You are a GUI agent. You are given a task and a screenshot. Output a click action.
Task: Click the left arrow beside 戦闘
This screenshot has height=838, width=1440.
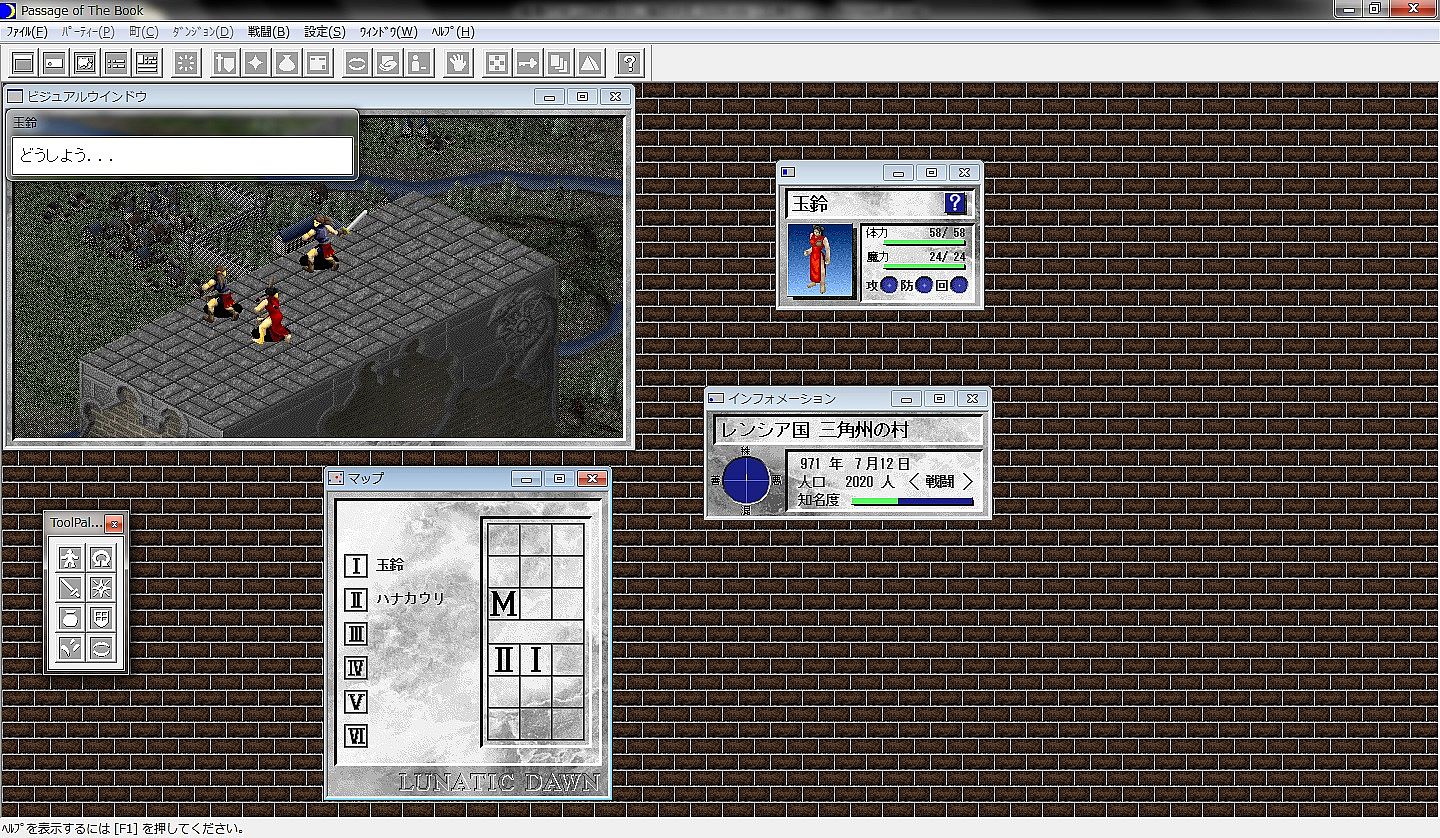pyautogui.click(x=914, y=481)
